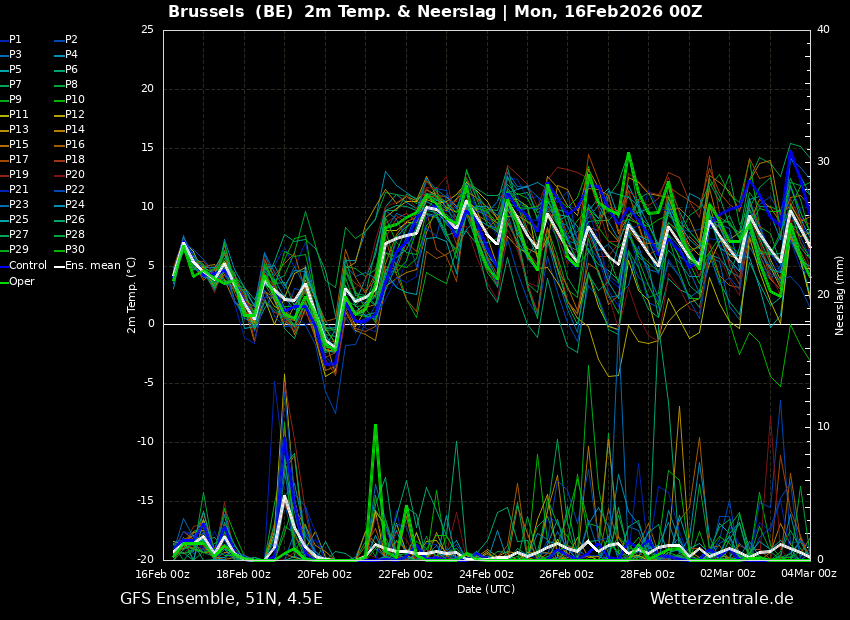Click the '16Feb 00z' date tick

click(x=163, y=573)
